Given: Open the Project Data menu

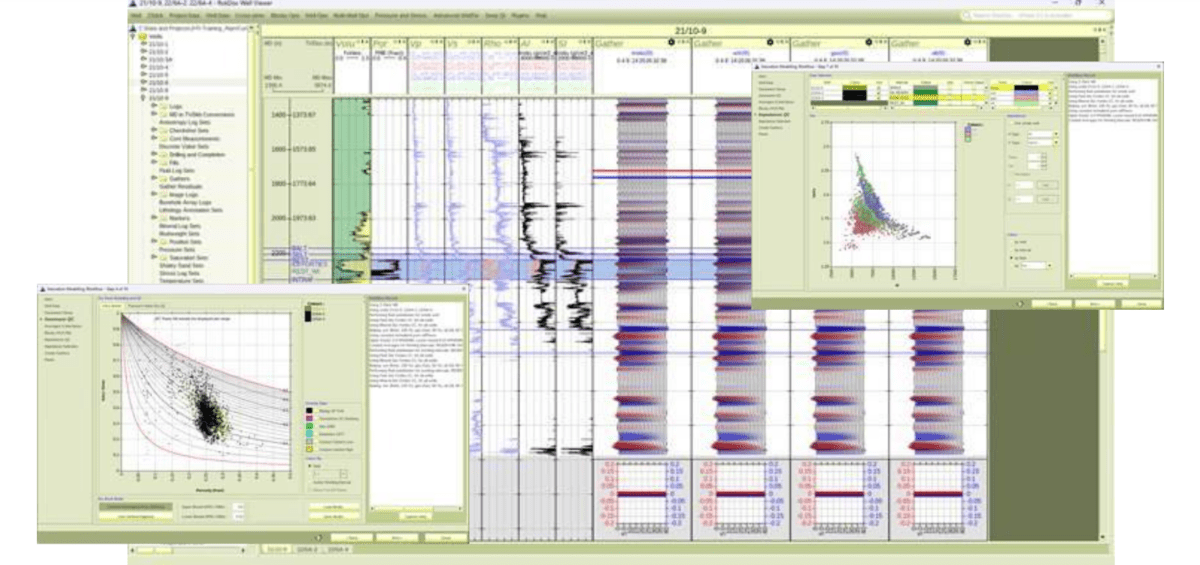Looking at the screenshot, I should point(185,16).
